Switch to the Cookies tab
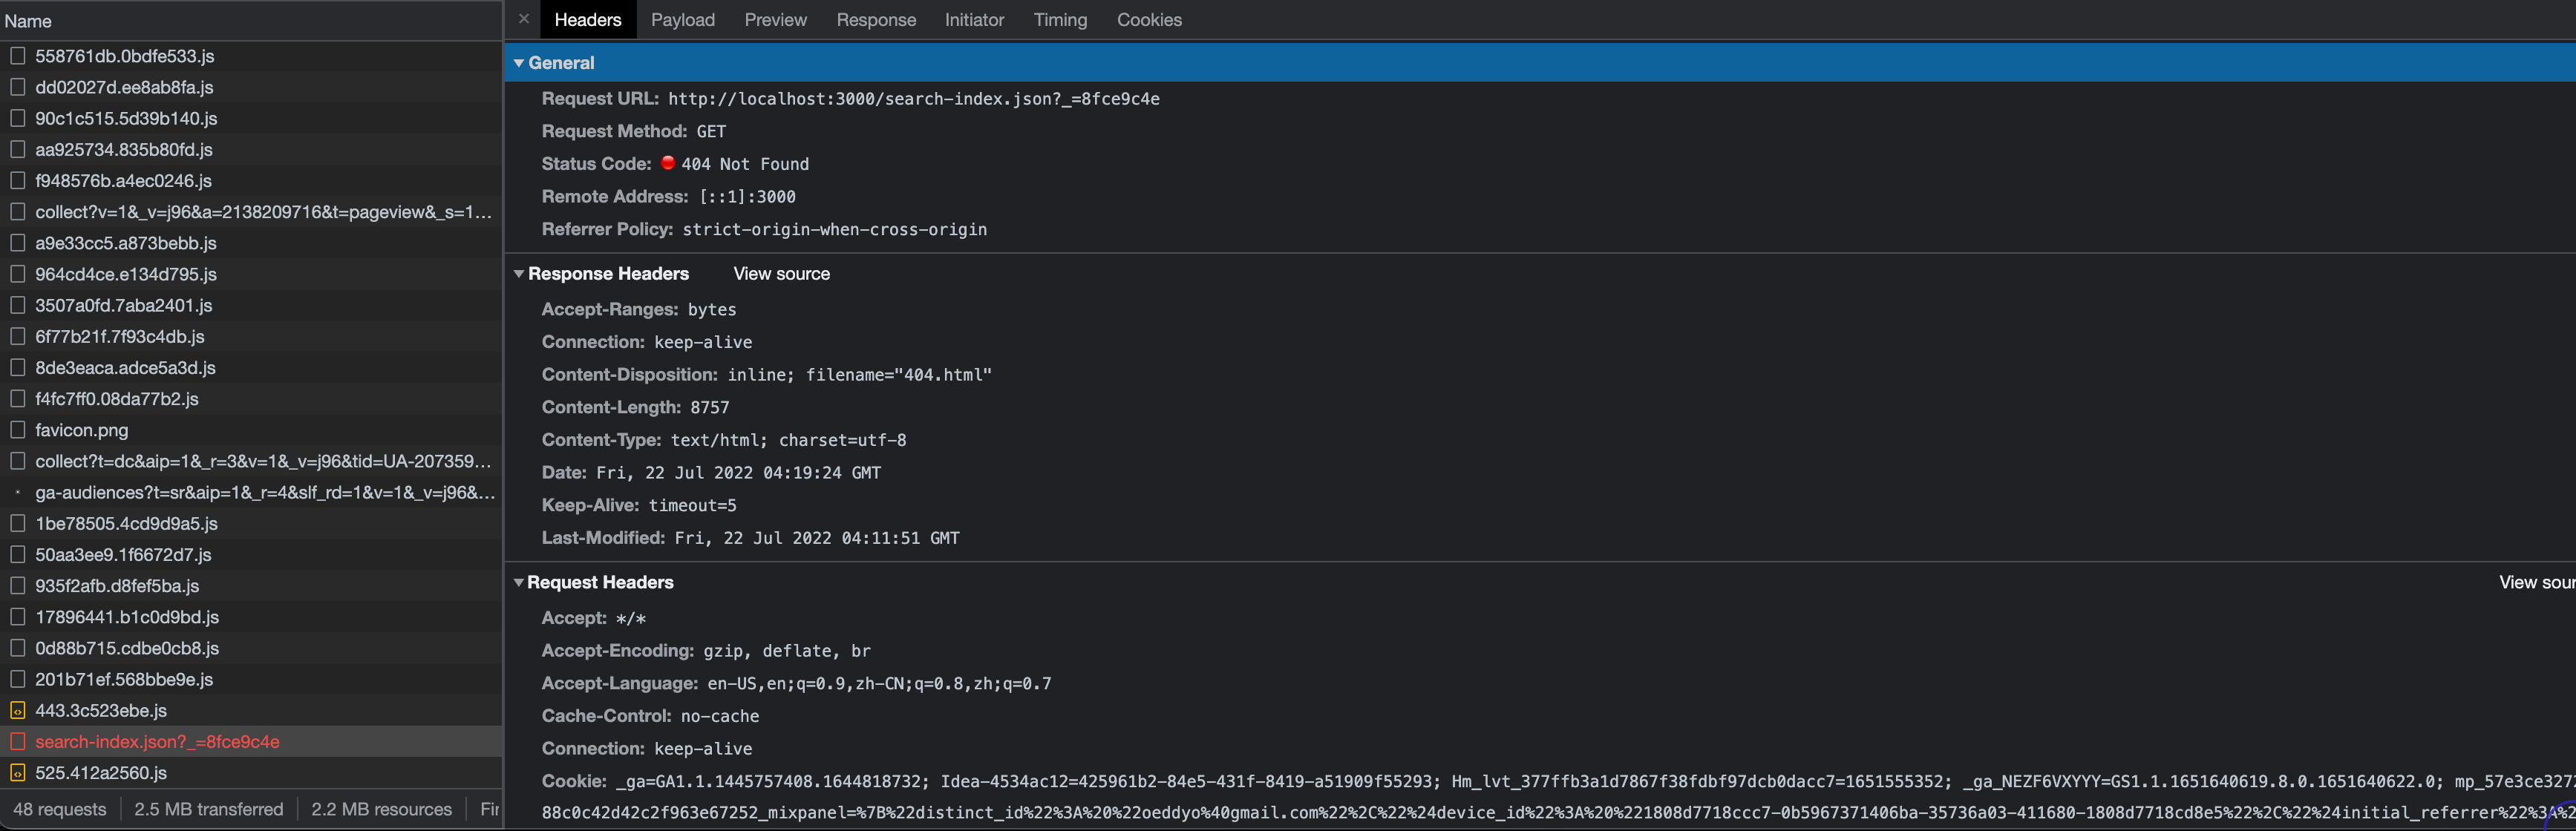This screenshot has width=2576, height=831. point(1149,19)
